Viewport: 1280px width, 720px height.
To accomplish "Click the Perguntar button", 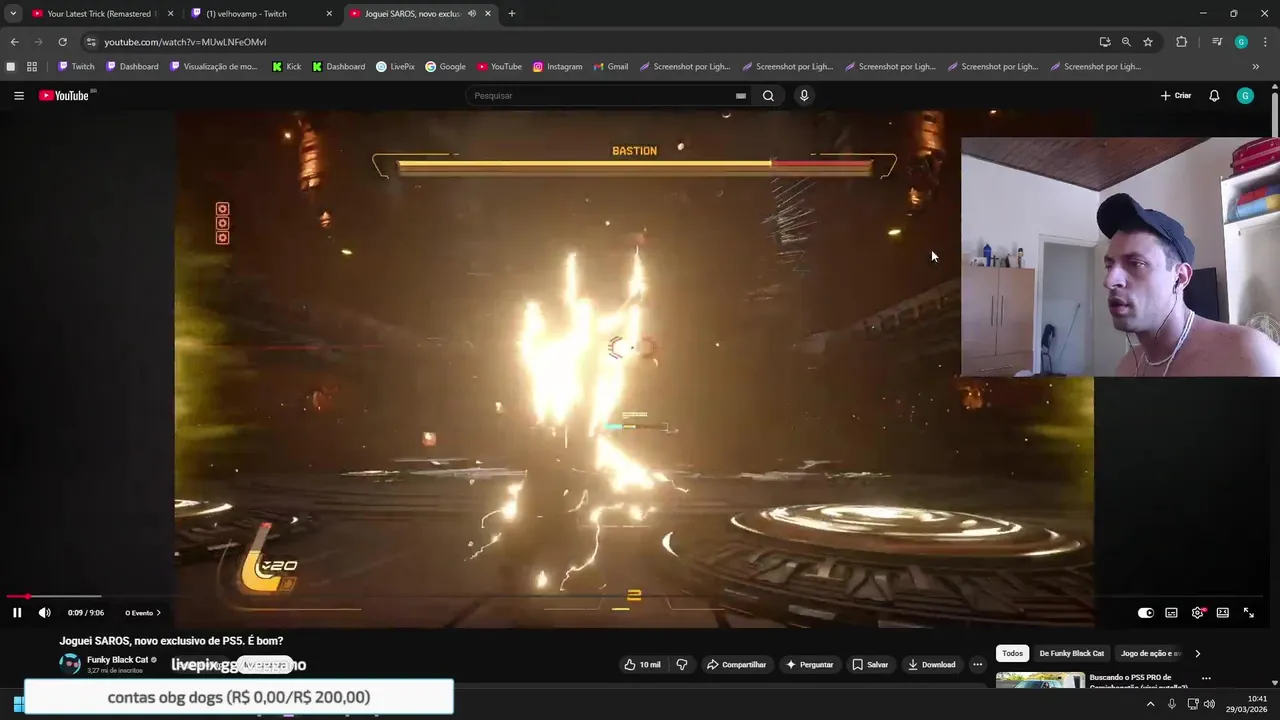I will (x=810, y=664).
